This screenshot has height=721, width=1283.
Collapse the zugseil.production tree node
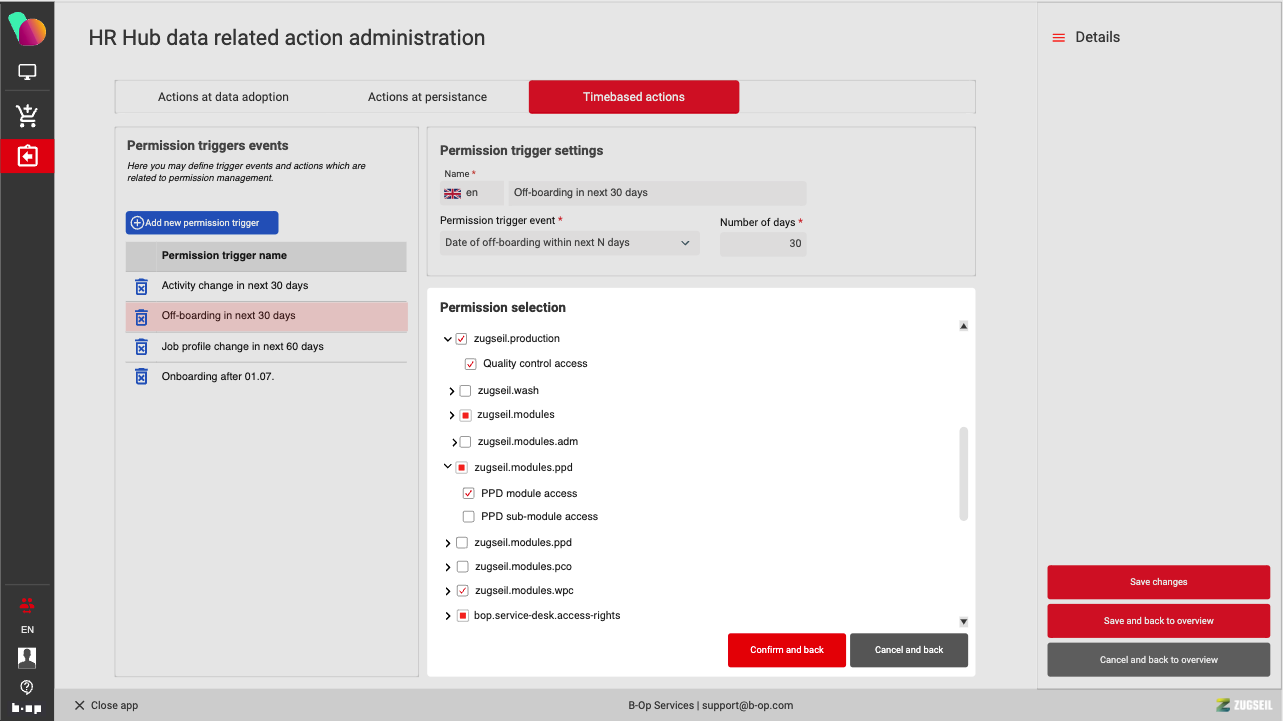(447, 339)
